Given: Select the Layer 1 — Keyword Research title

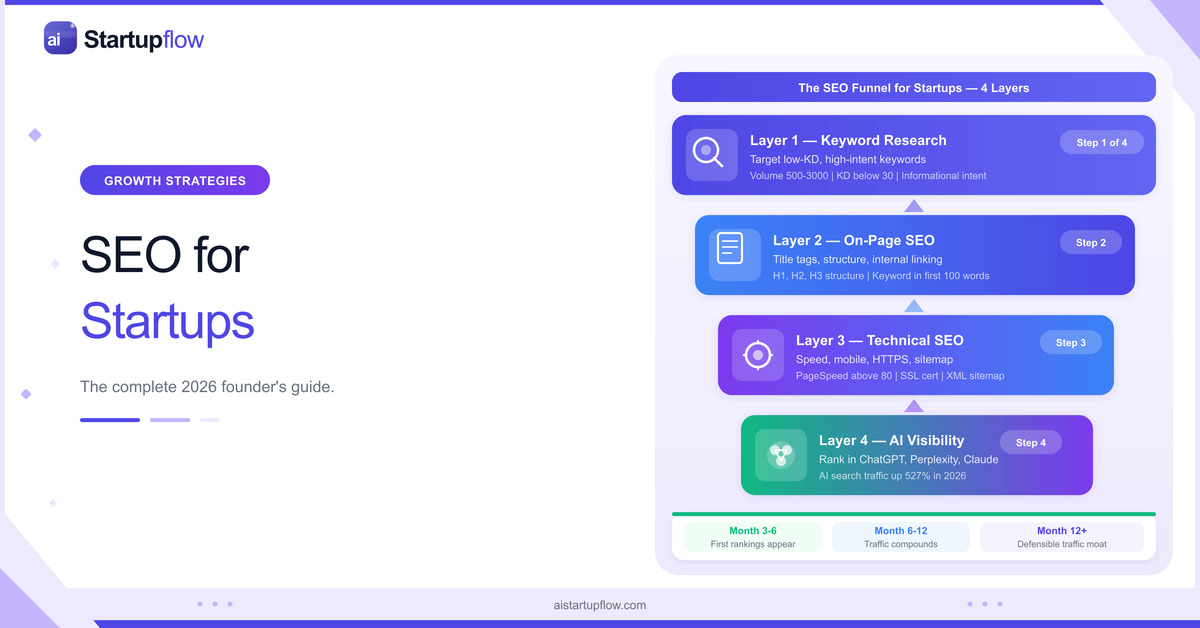Looking at the screenshot, I should [848, 140].
